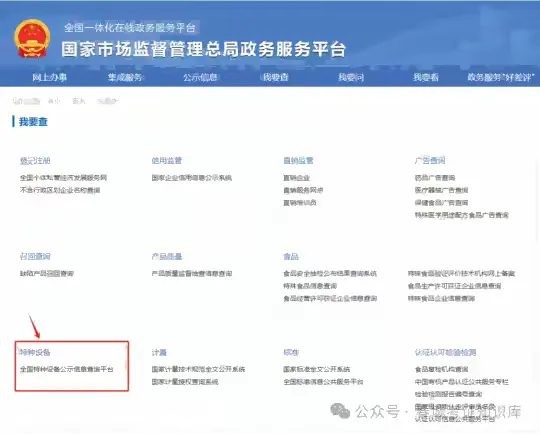
Task: Open 食品经营许可获证企业信息查询 link
Action: [330, 298]
